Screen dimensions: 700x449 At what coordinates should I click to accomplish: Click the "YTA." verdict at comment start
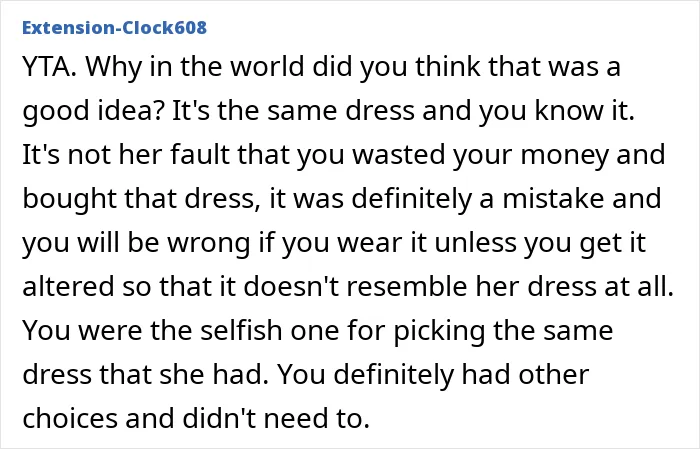(x=49, y=67)
